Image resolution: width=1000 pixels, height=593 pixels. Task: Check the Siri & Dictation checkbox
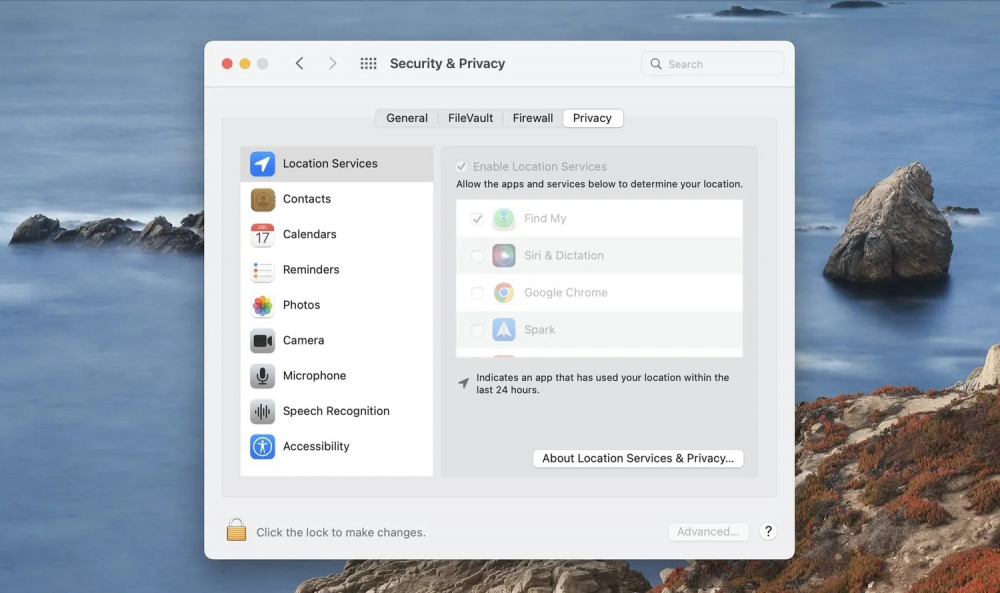click(477, 256)
